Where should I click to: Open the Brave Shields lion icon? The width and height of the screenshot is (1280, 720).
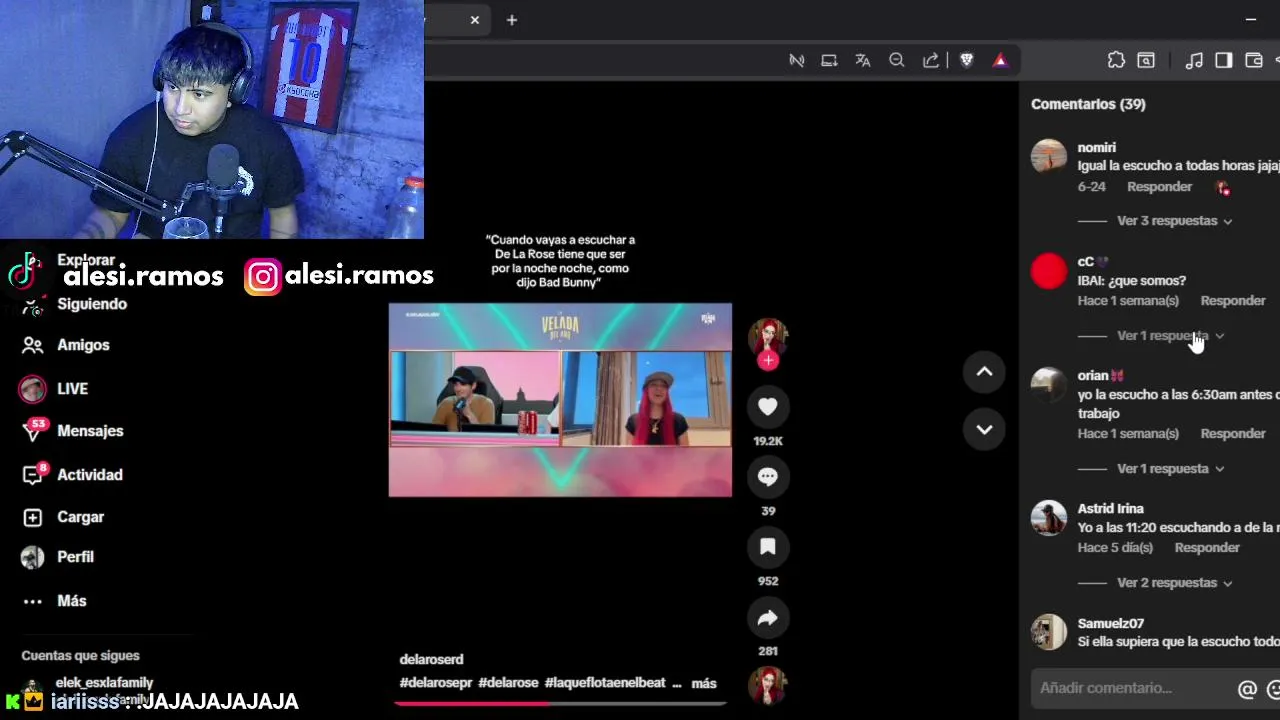coord(966,60)
